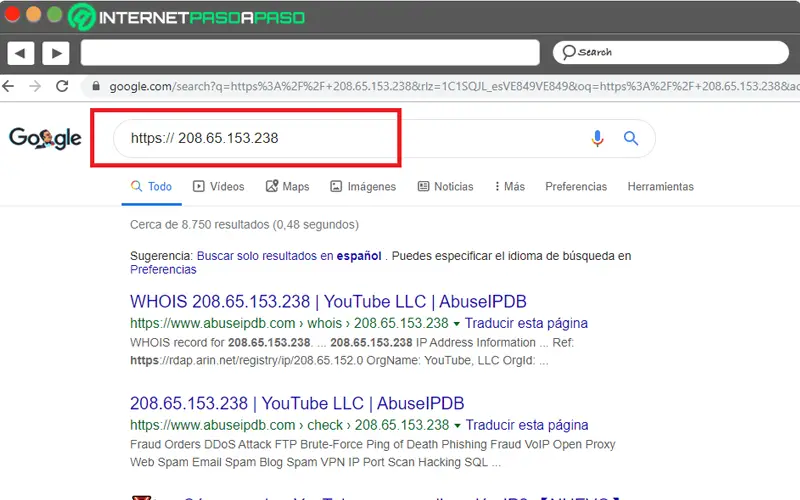Click the Search field in mock frame
The width and height of the screenshot is (800, 500).
pyautogui.click(x=670, y=53)
